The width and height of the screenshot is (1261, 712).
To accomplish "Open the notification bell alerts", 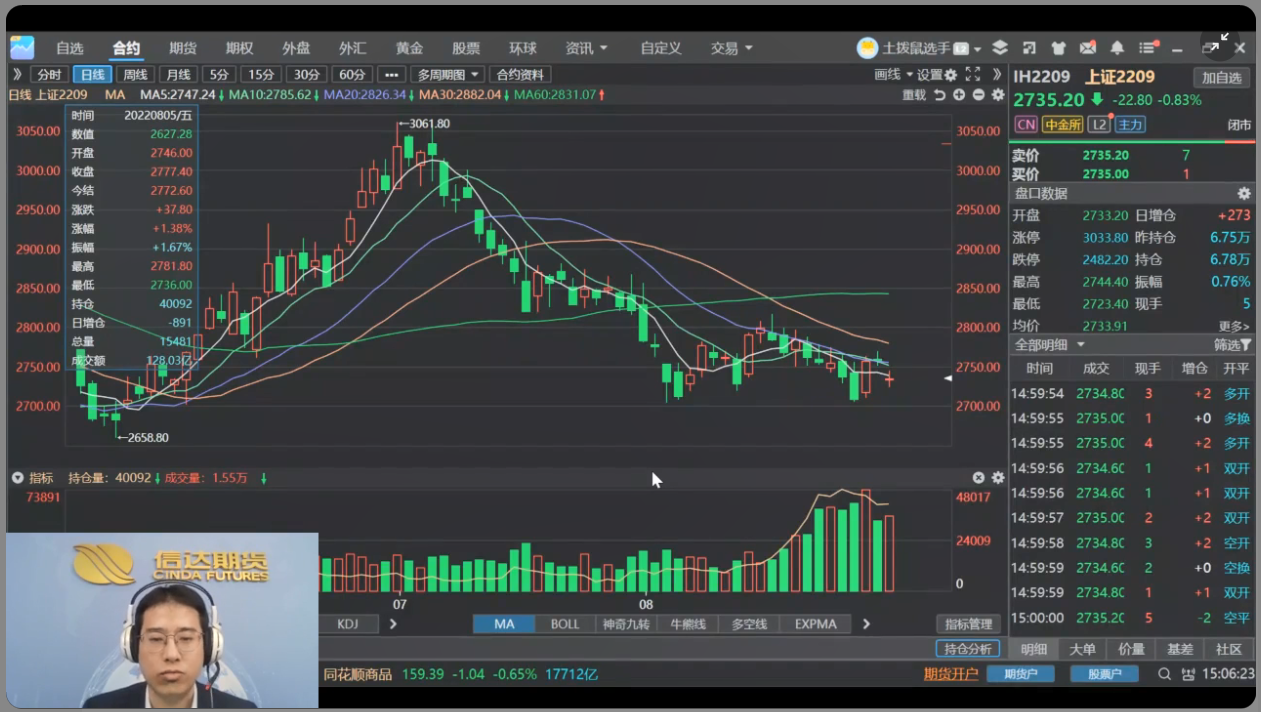I will 1117,48.
